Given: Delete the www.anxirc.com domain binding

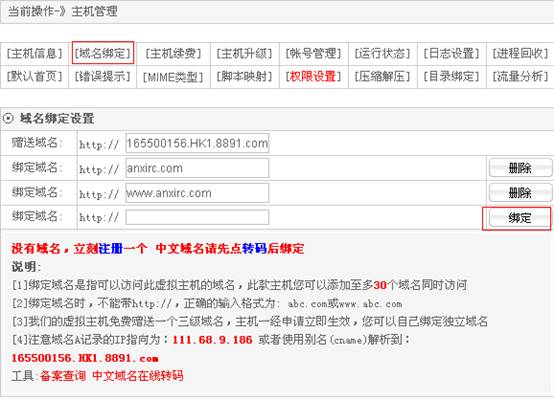Looking at the screenshot, I should [x=520, y=193].
